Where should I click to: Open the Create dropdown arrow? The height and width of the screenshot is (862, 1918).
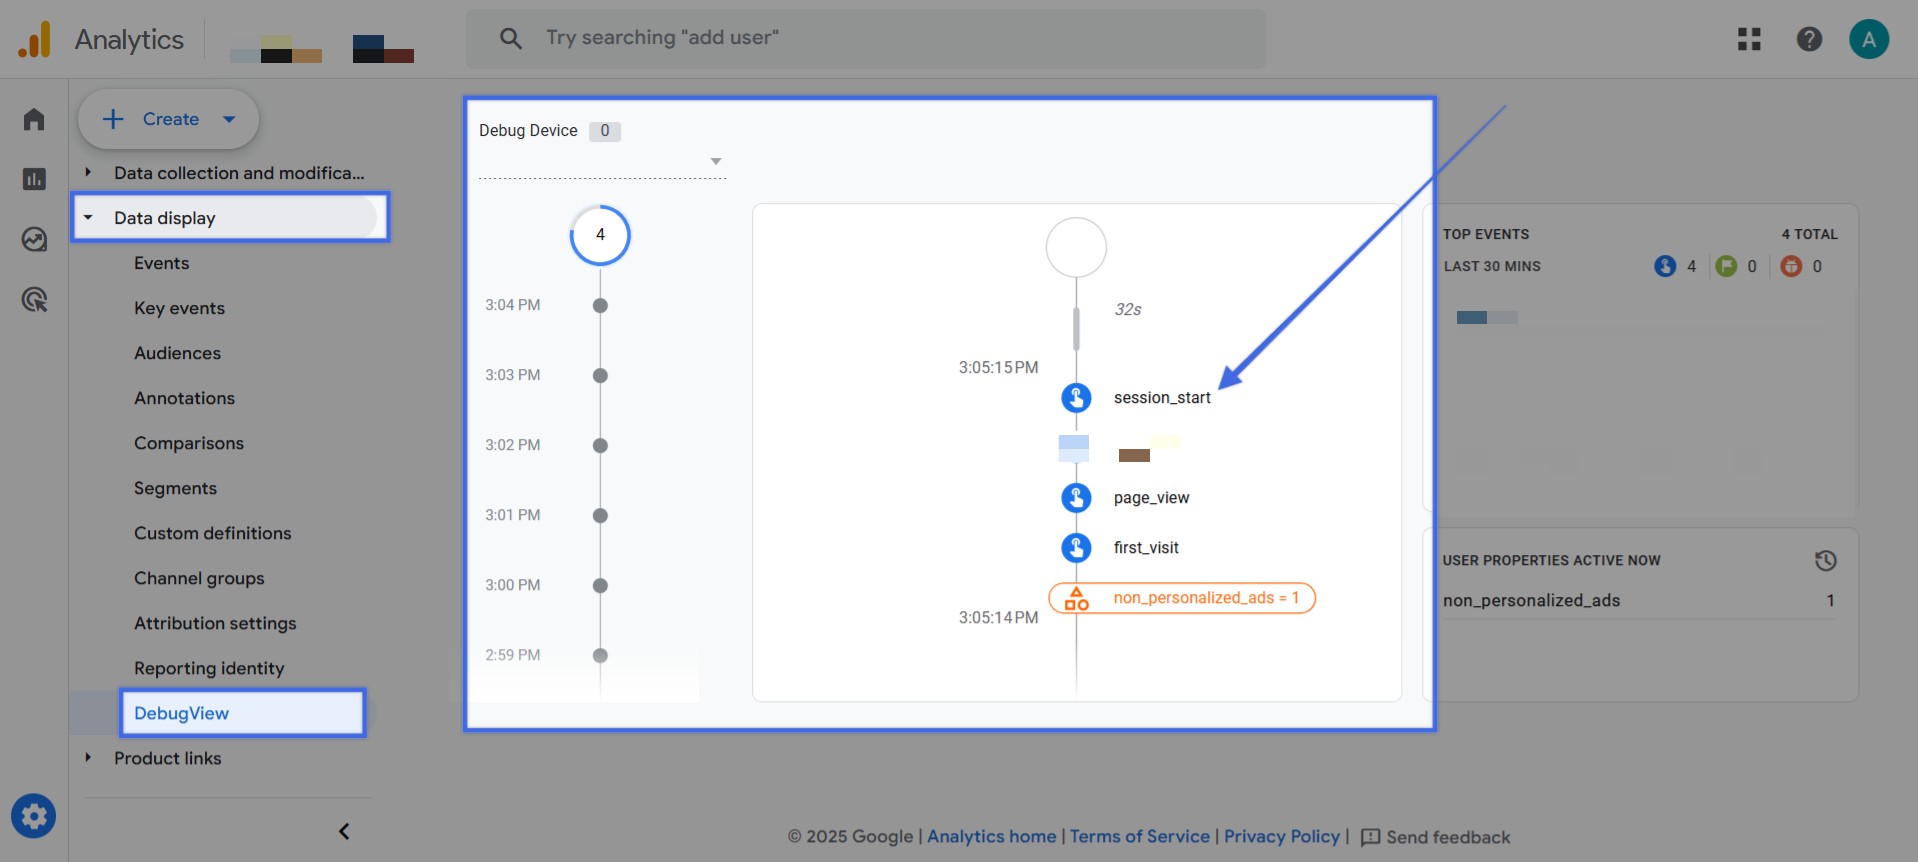point(229,119)
